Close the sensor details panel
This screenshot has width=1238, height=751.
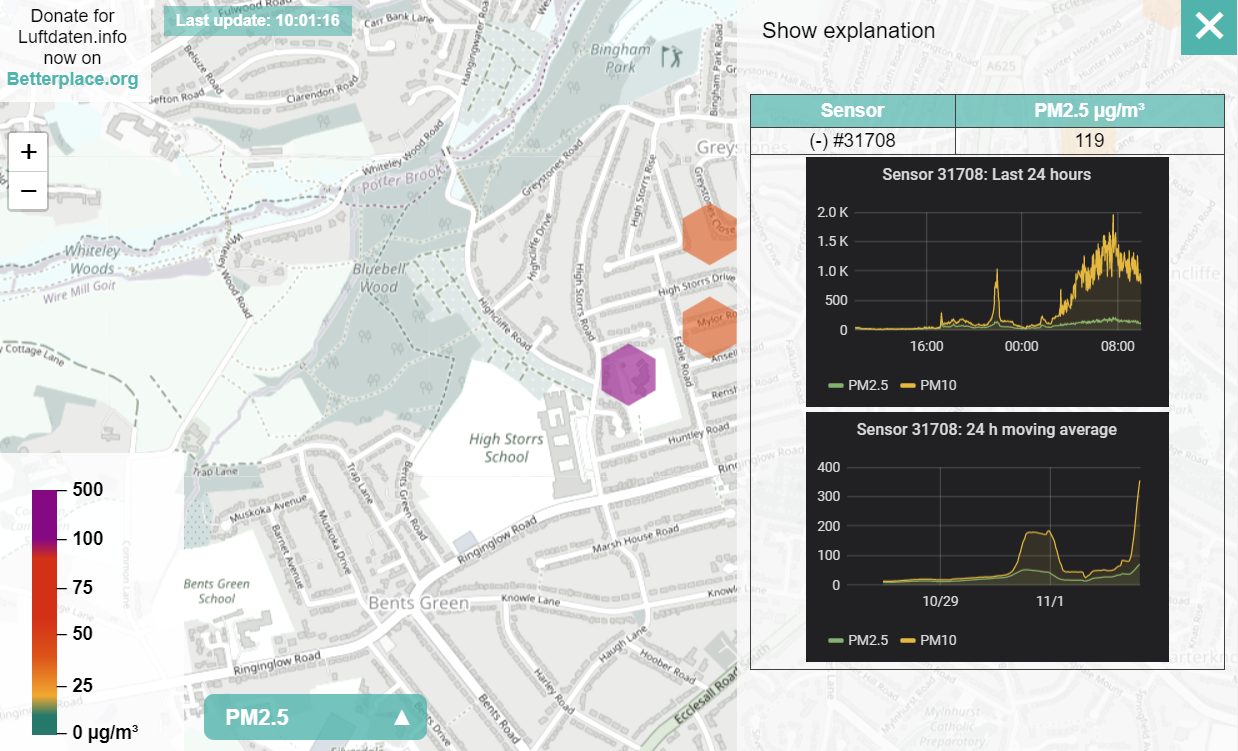click(1209, 27)
